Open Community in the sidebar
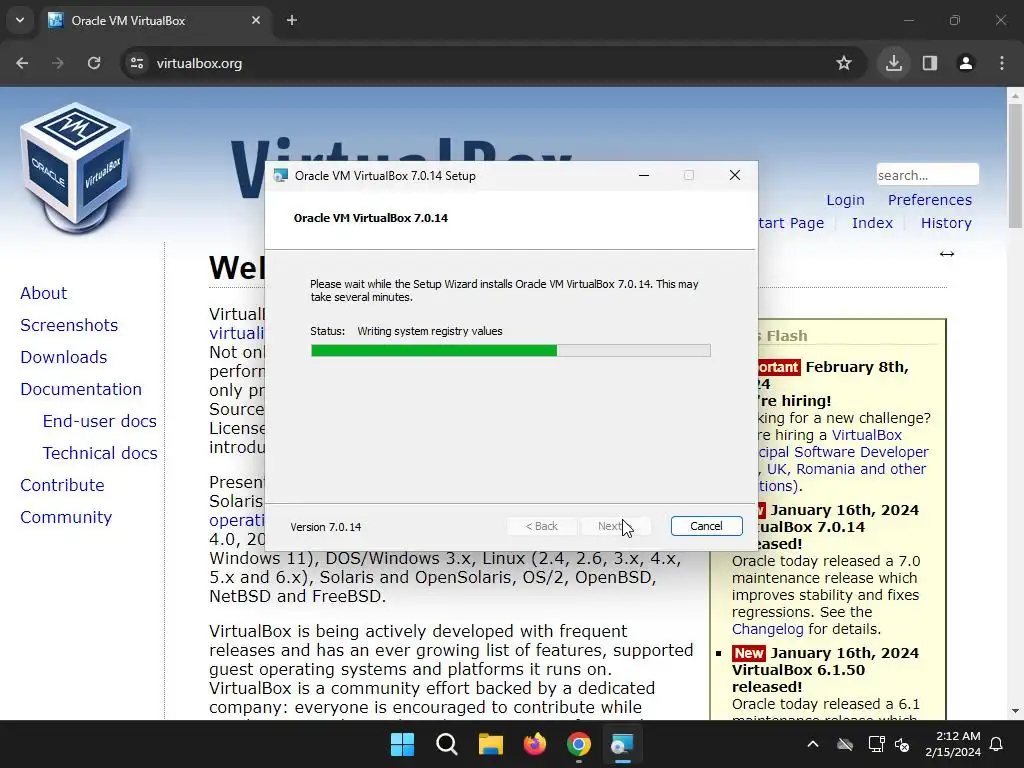Image resolution: width=1024 pixels, height=768 pixels. coord(66,517)
